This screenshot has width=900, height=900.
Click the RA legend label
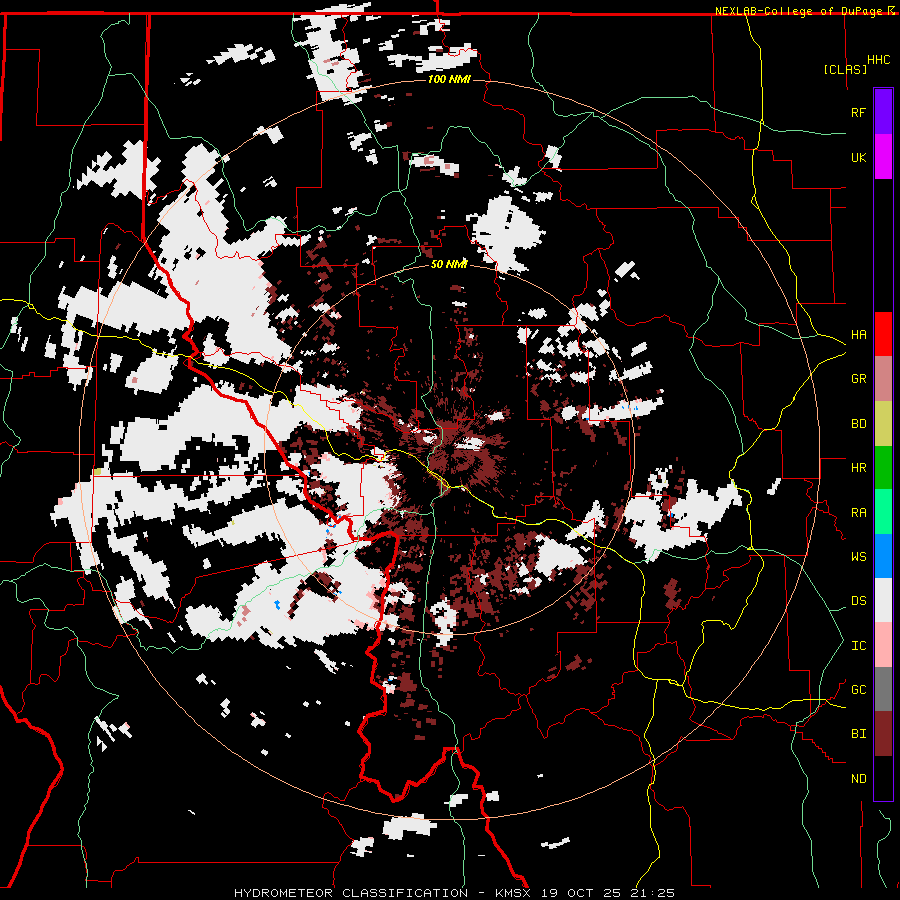coord(858,513)
